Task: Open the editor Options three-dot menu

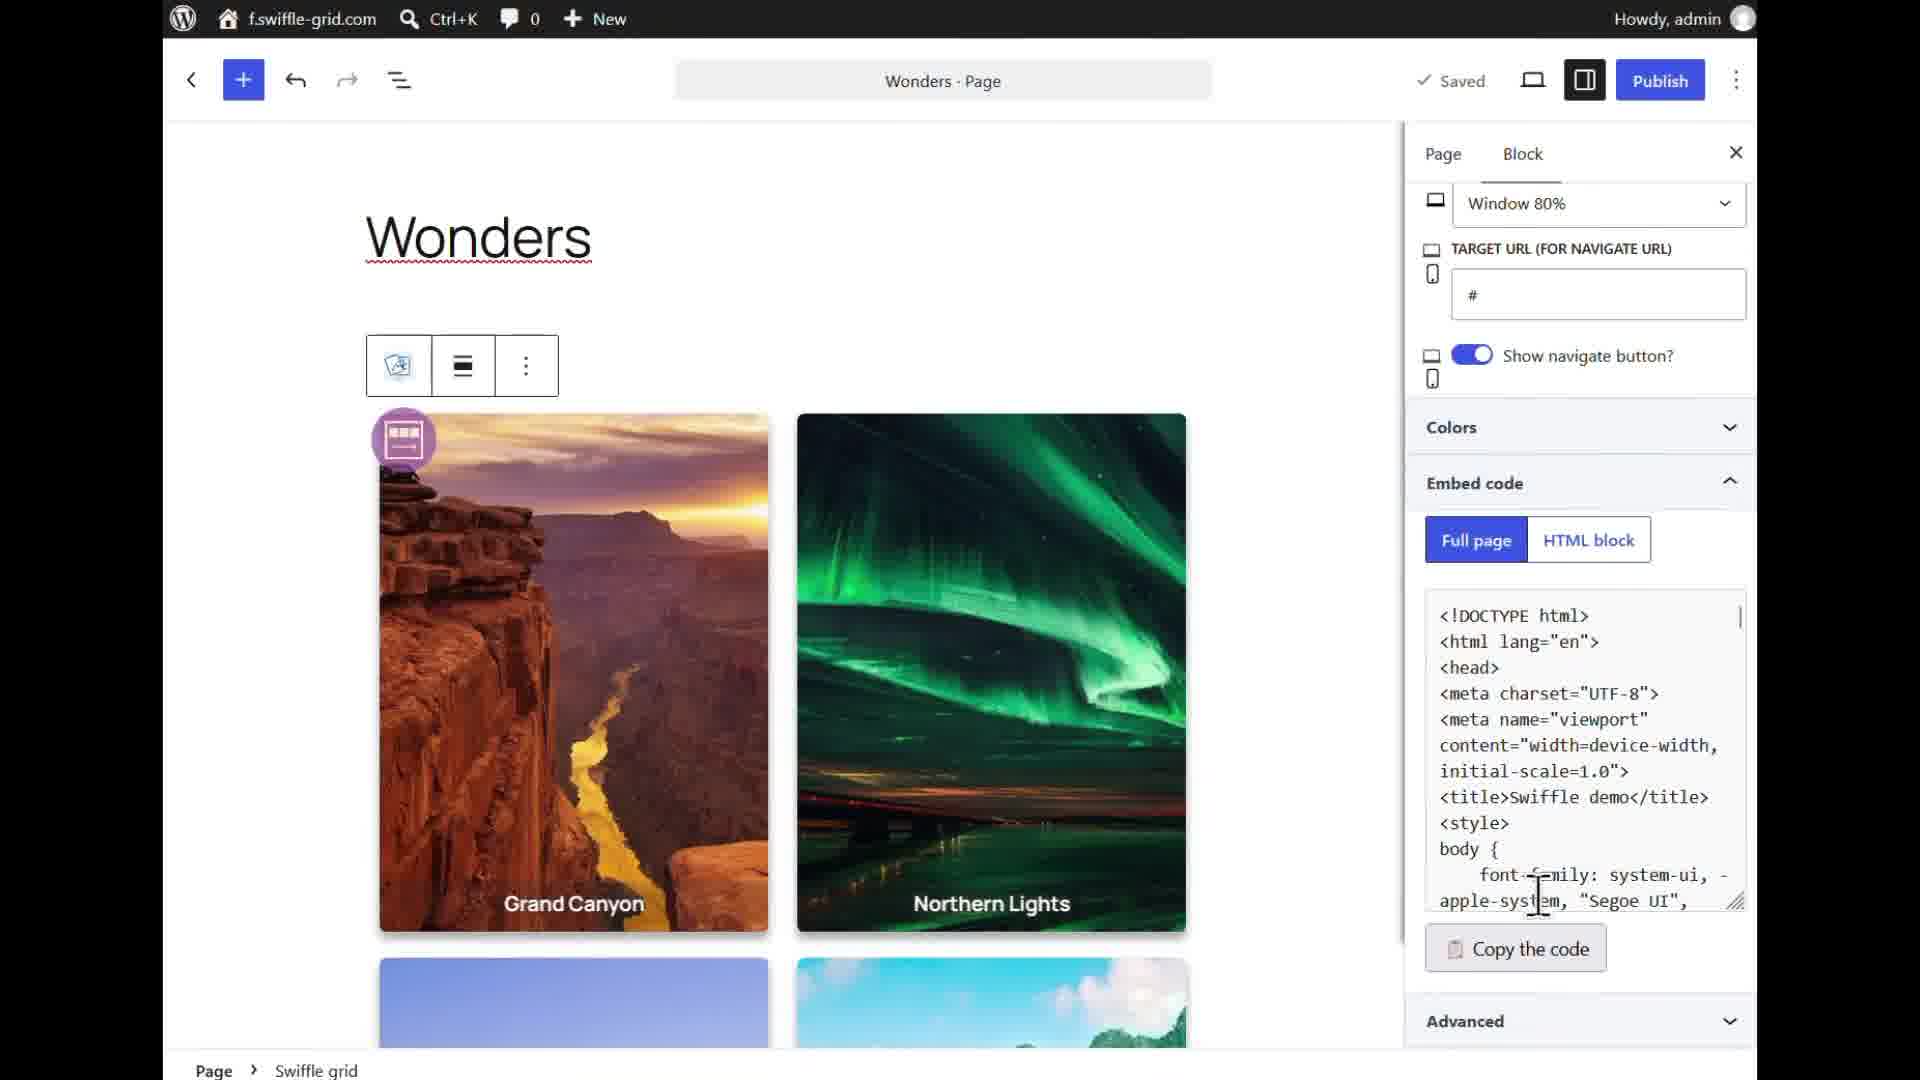Action: point(1736,80)
